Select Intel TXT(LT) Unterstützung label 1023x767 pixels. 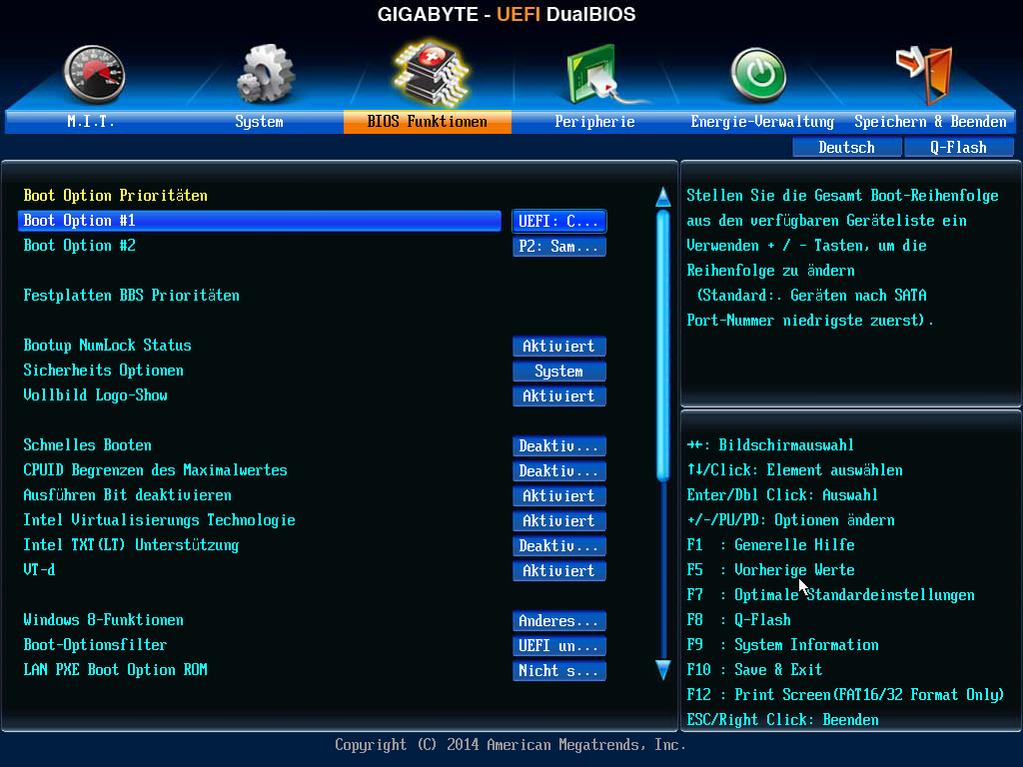131,545
